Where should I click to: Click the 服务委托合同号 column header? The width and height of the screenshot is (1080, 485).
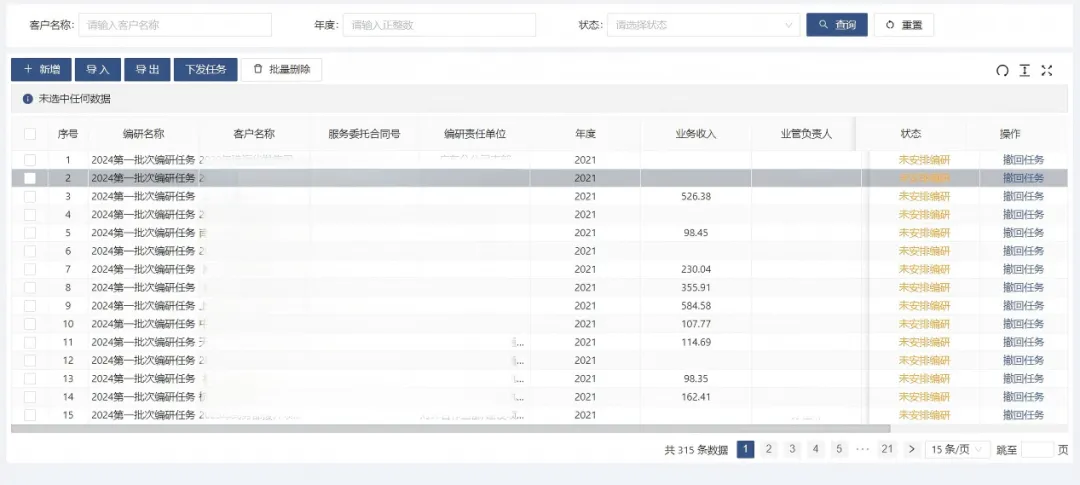pyautogui.click(x=364, y=134)
